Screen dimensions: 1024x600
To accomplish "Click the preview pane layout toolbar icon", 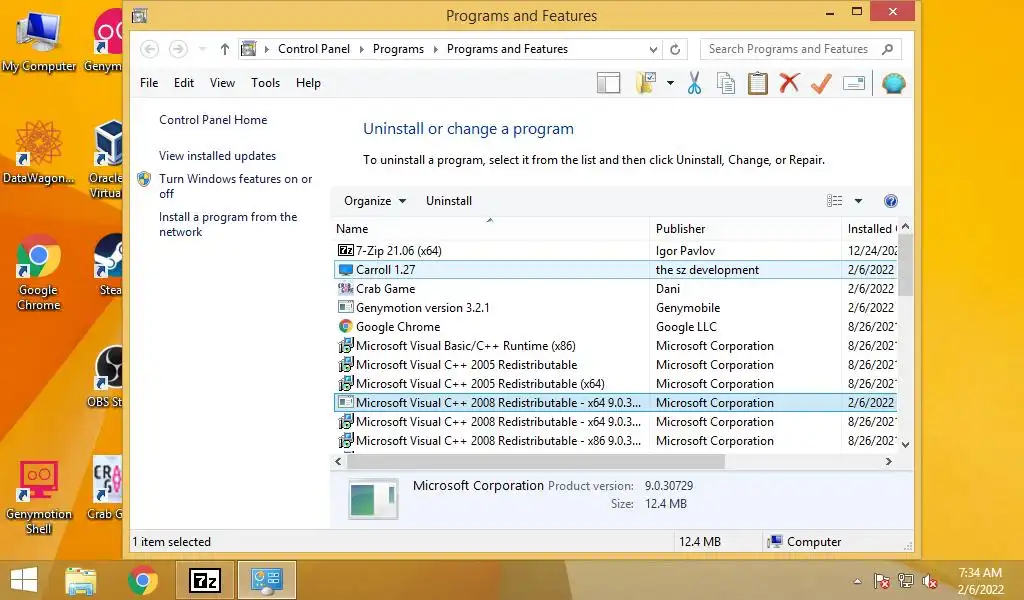I will coord(608,84).
